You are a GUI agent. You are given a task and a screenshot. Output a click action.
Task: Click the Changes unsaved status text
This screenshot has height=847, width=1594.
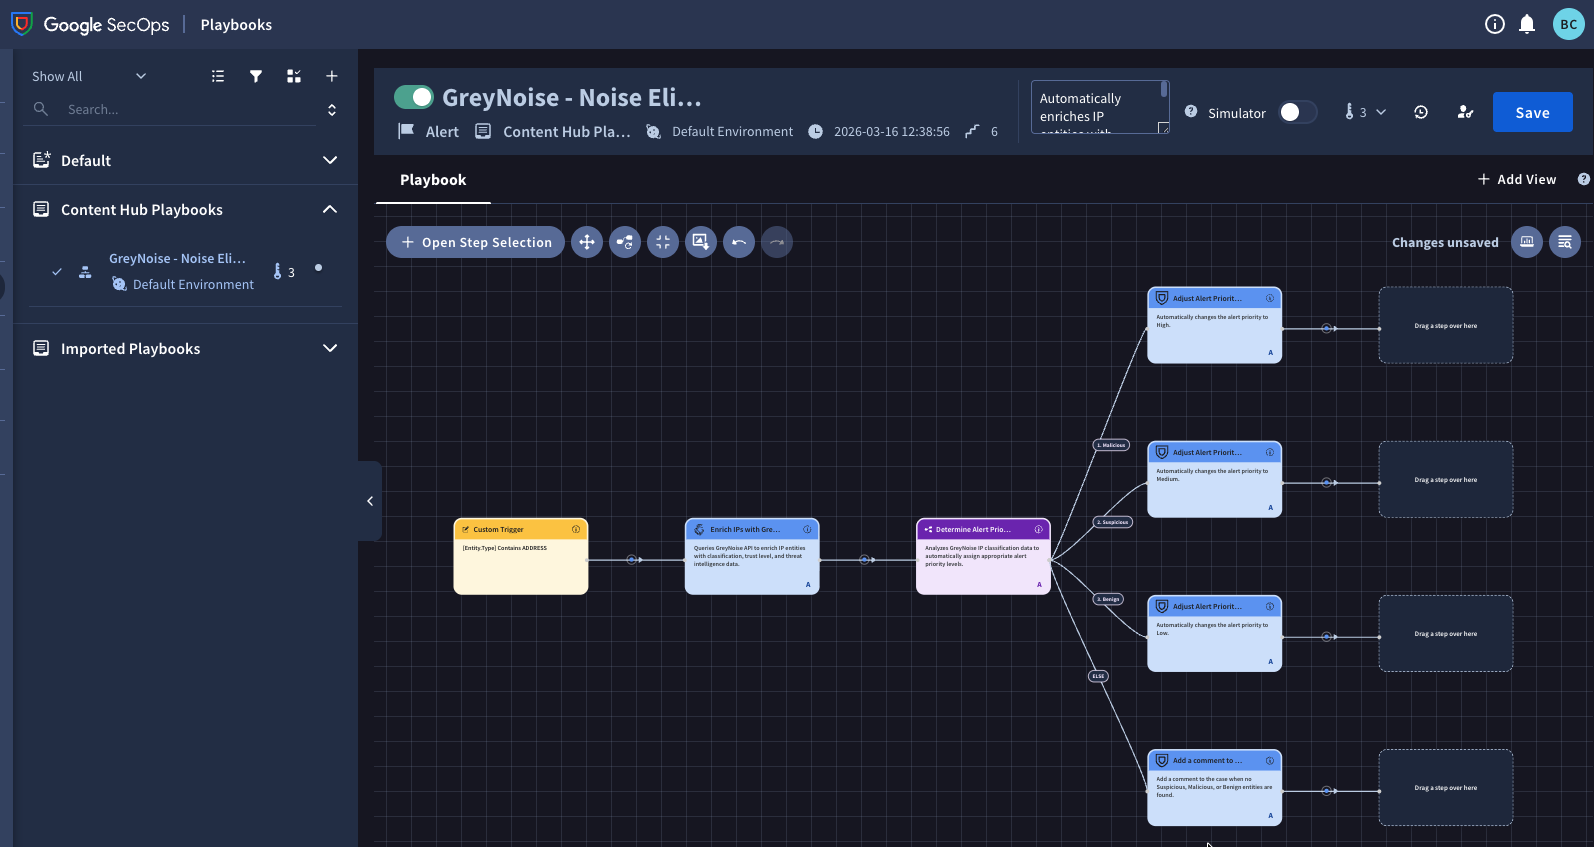coord(1445,242)
